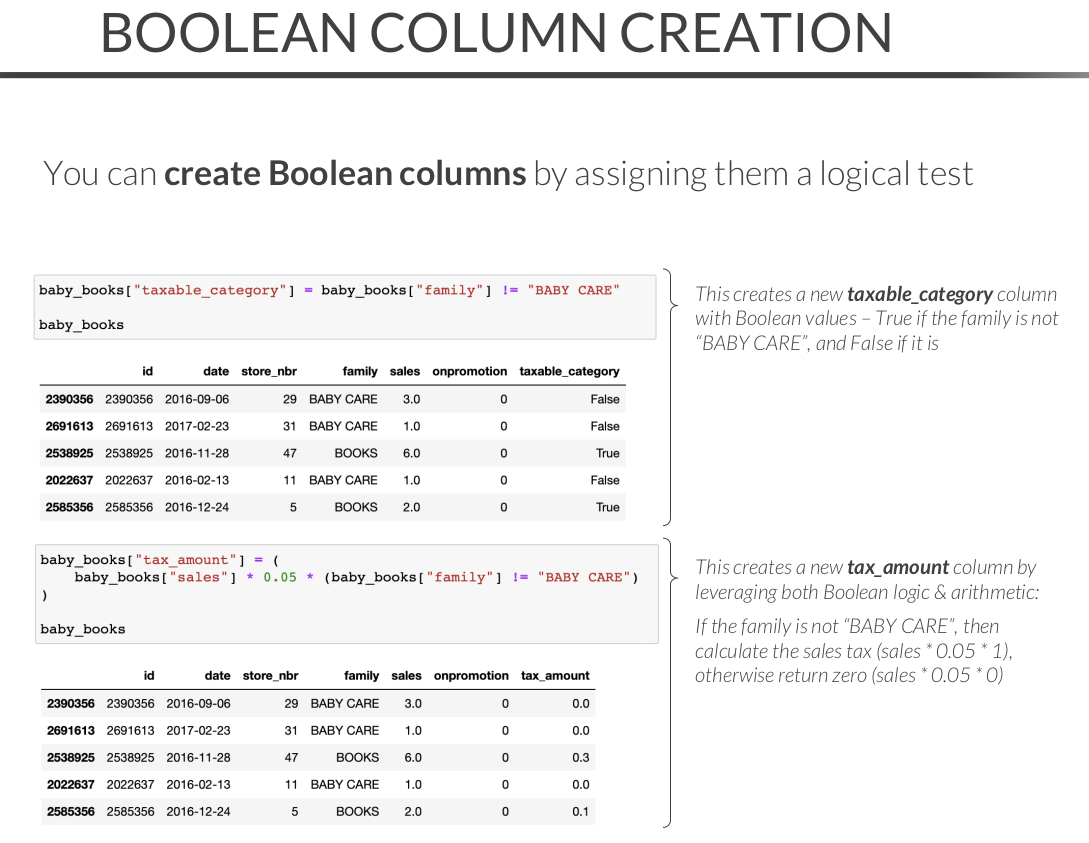The width and height of the screenshot is (1089, 843).
Task: Click the BOOLEAN COLUMN CREATION slide title
Action: (496, 33)
